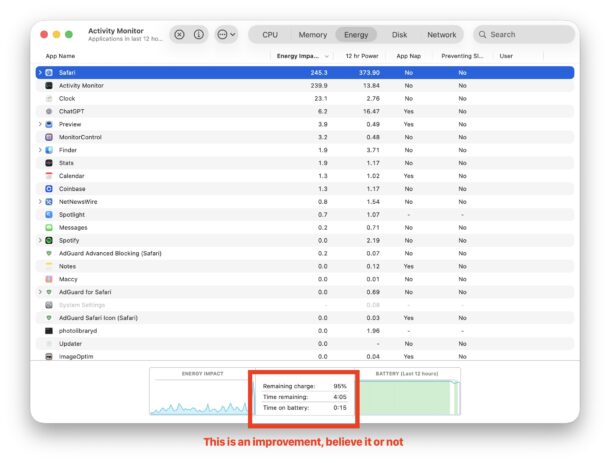
Task: Click the NetNewsWire app icon
Action: [49, 201]
